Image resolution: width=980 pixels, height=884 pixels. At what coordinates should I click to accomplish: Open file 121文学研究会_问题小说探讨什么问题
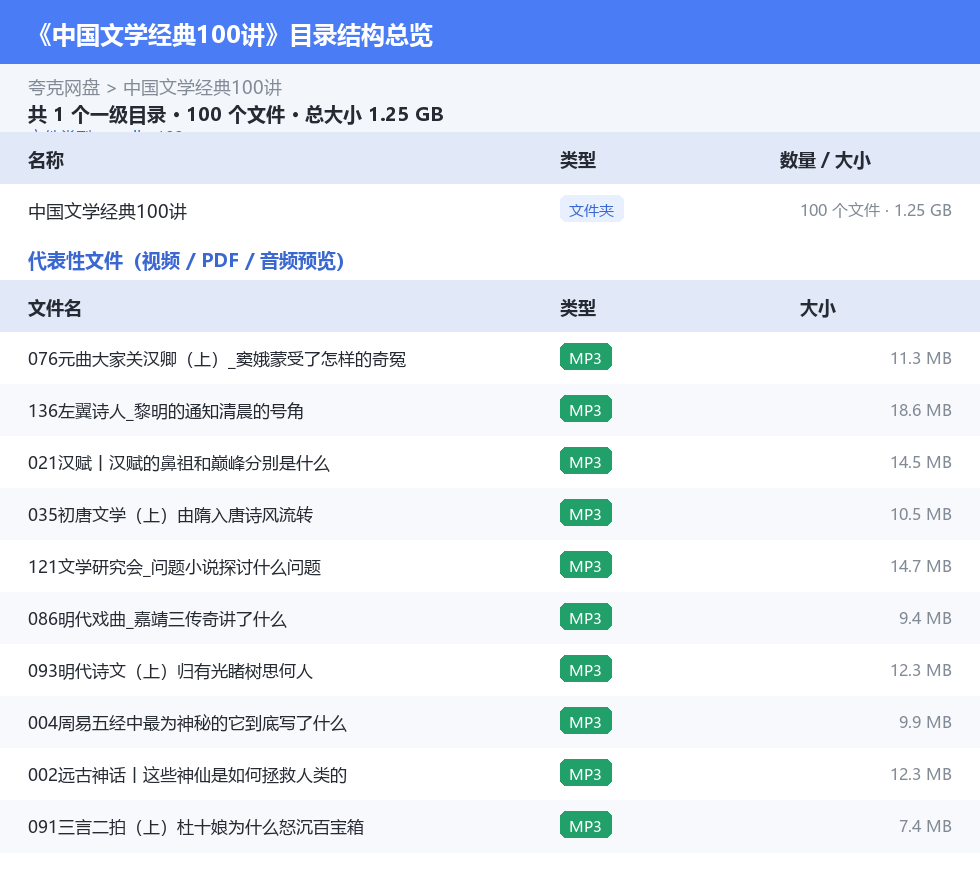pos(174,566)
